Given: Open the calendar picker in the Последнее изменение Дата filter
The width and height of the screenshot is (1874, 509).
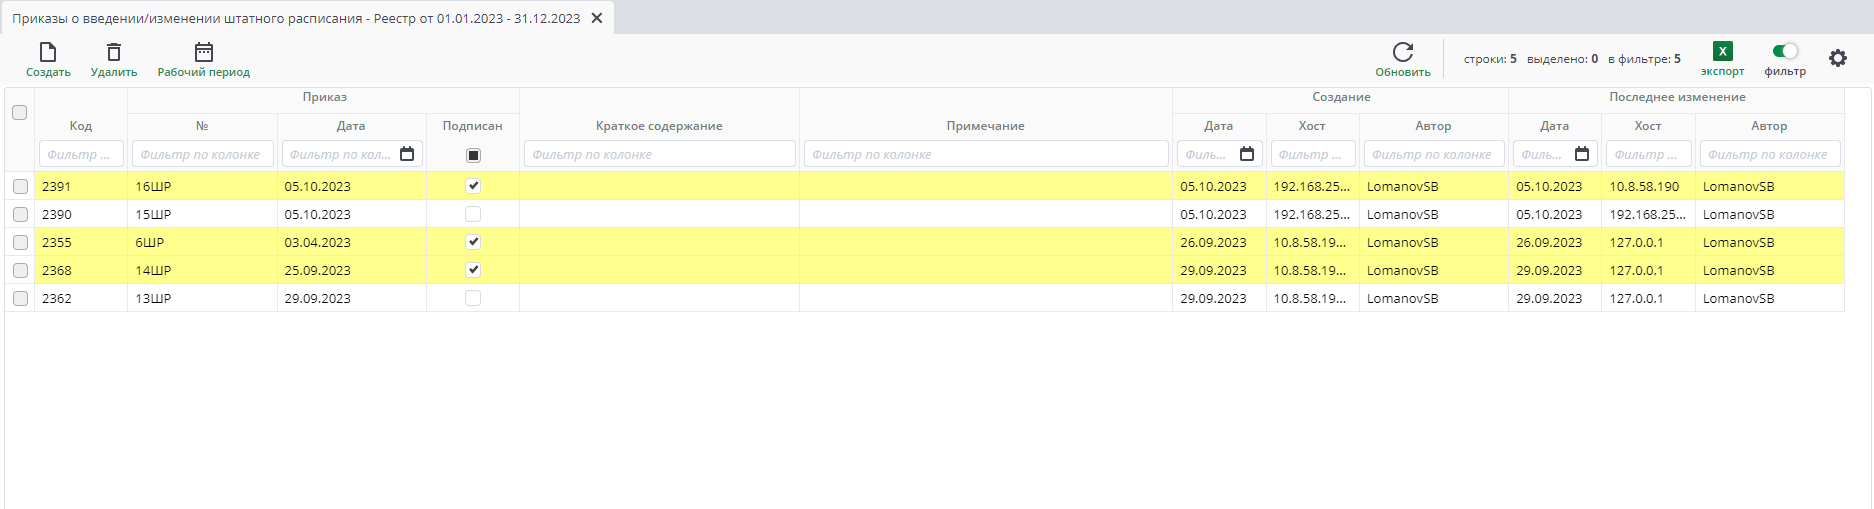Looking at the screenshot, I should click(1582, 154).
